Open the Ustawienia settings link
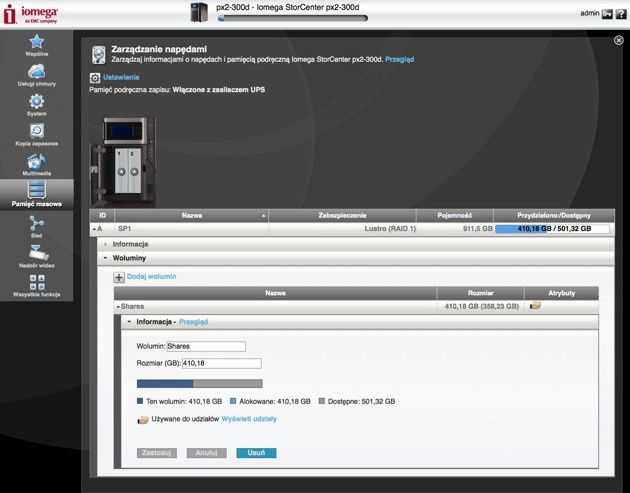Viewport: 630px width, 493px height. pyautogui.click(x=121, y=77)
